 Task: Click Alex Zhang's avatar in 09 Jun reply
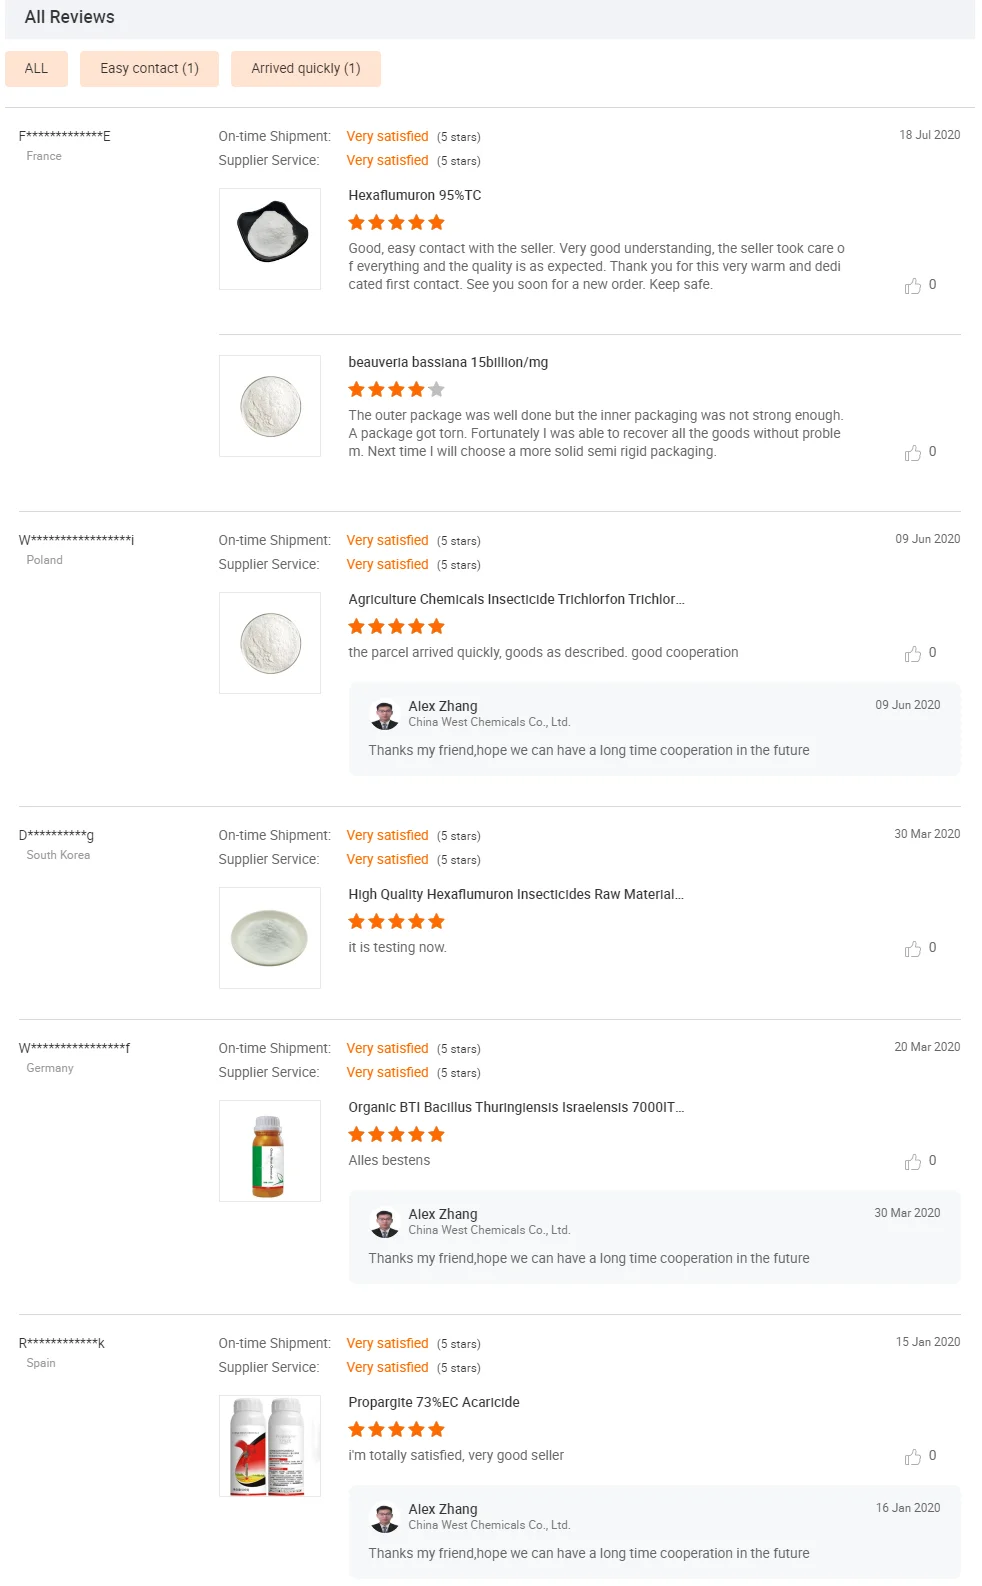(385, 715)
